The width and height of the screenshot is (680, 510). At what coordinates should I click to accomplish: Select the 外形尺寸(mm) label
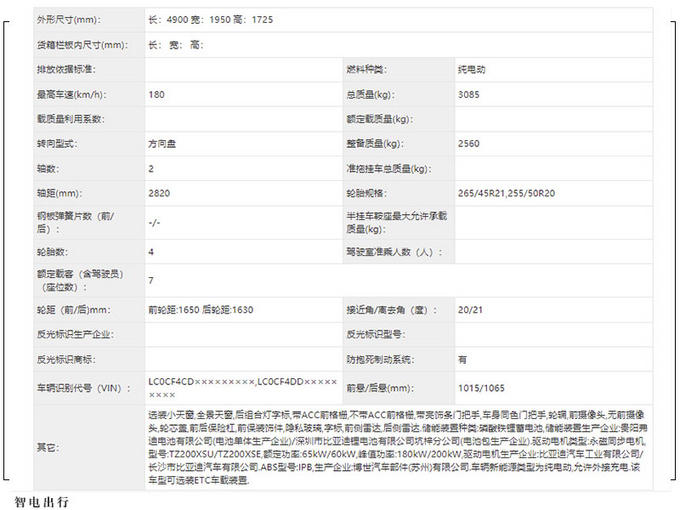[69, 20]
